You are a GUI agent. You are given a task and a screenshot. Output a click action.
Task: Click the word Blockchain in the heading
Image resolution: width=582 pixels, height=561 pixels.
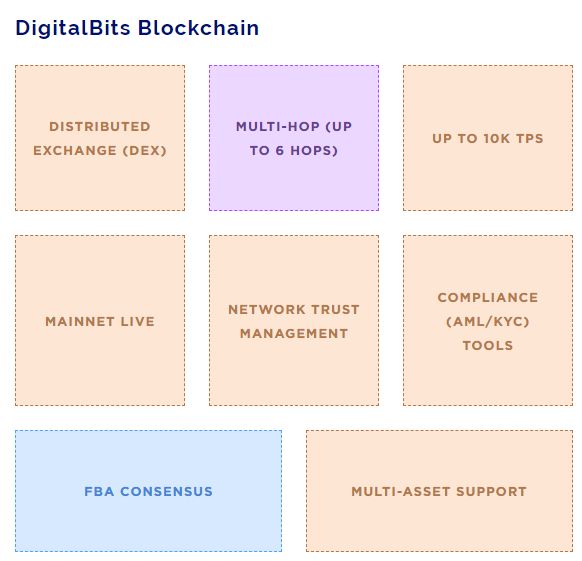click(199, 28)
